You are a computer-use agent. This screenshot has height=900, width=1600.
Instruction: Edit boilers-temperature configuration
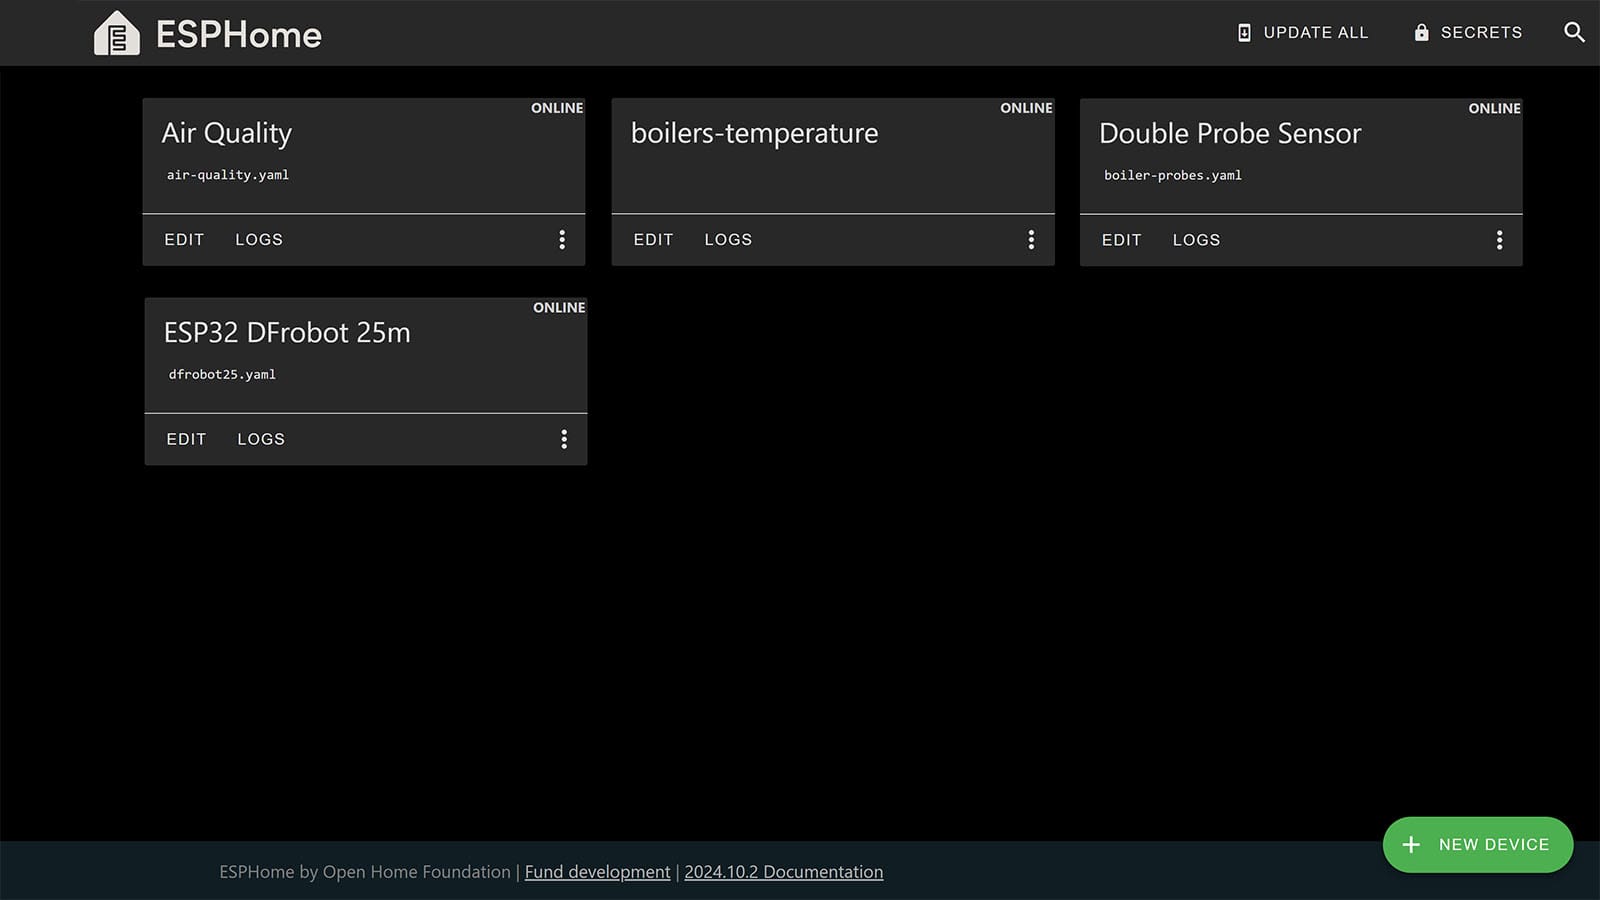tap(653, 240)
